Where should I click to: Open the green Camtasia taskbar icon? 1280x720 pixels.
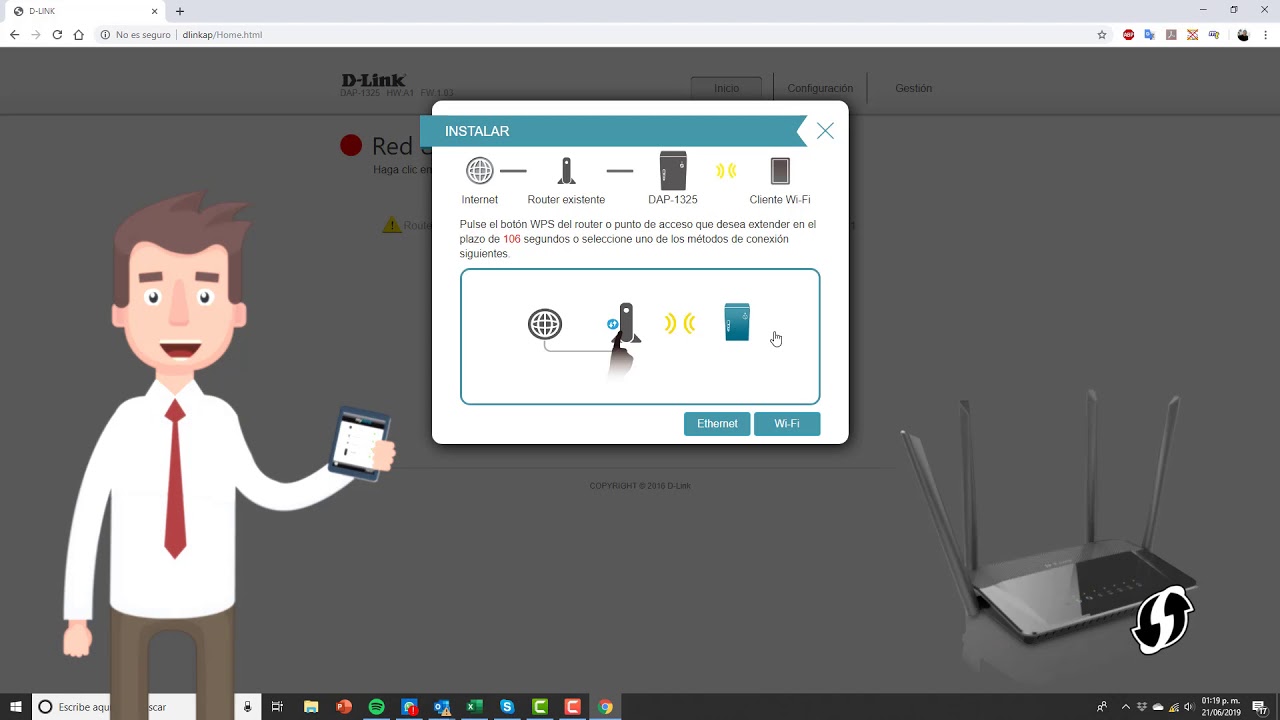540,707
